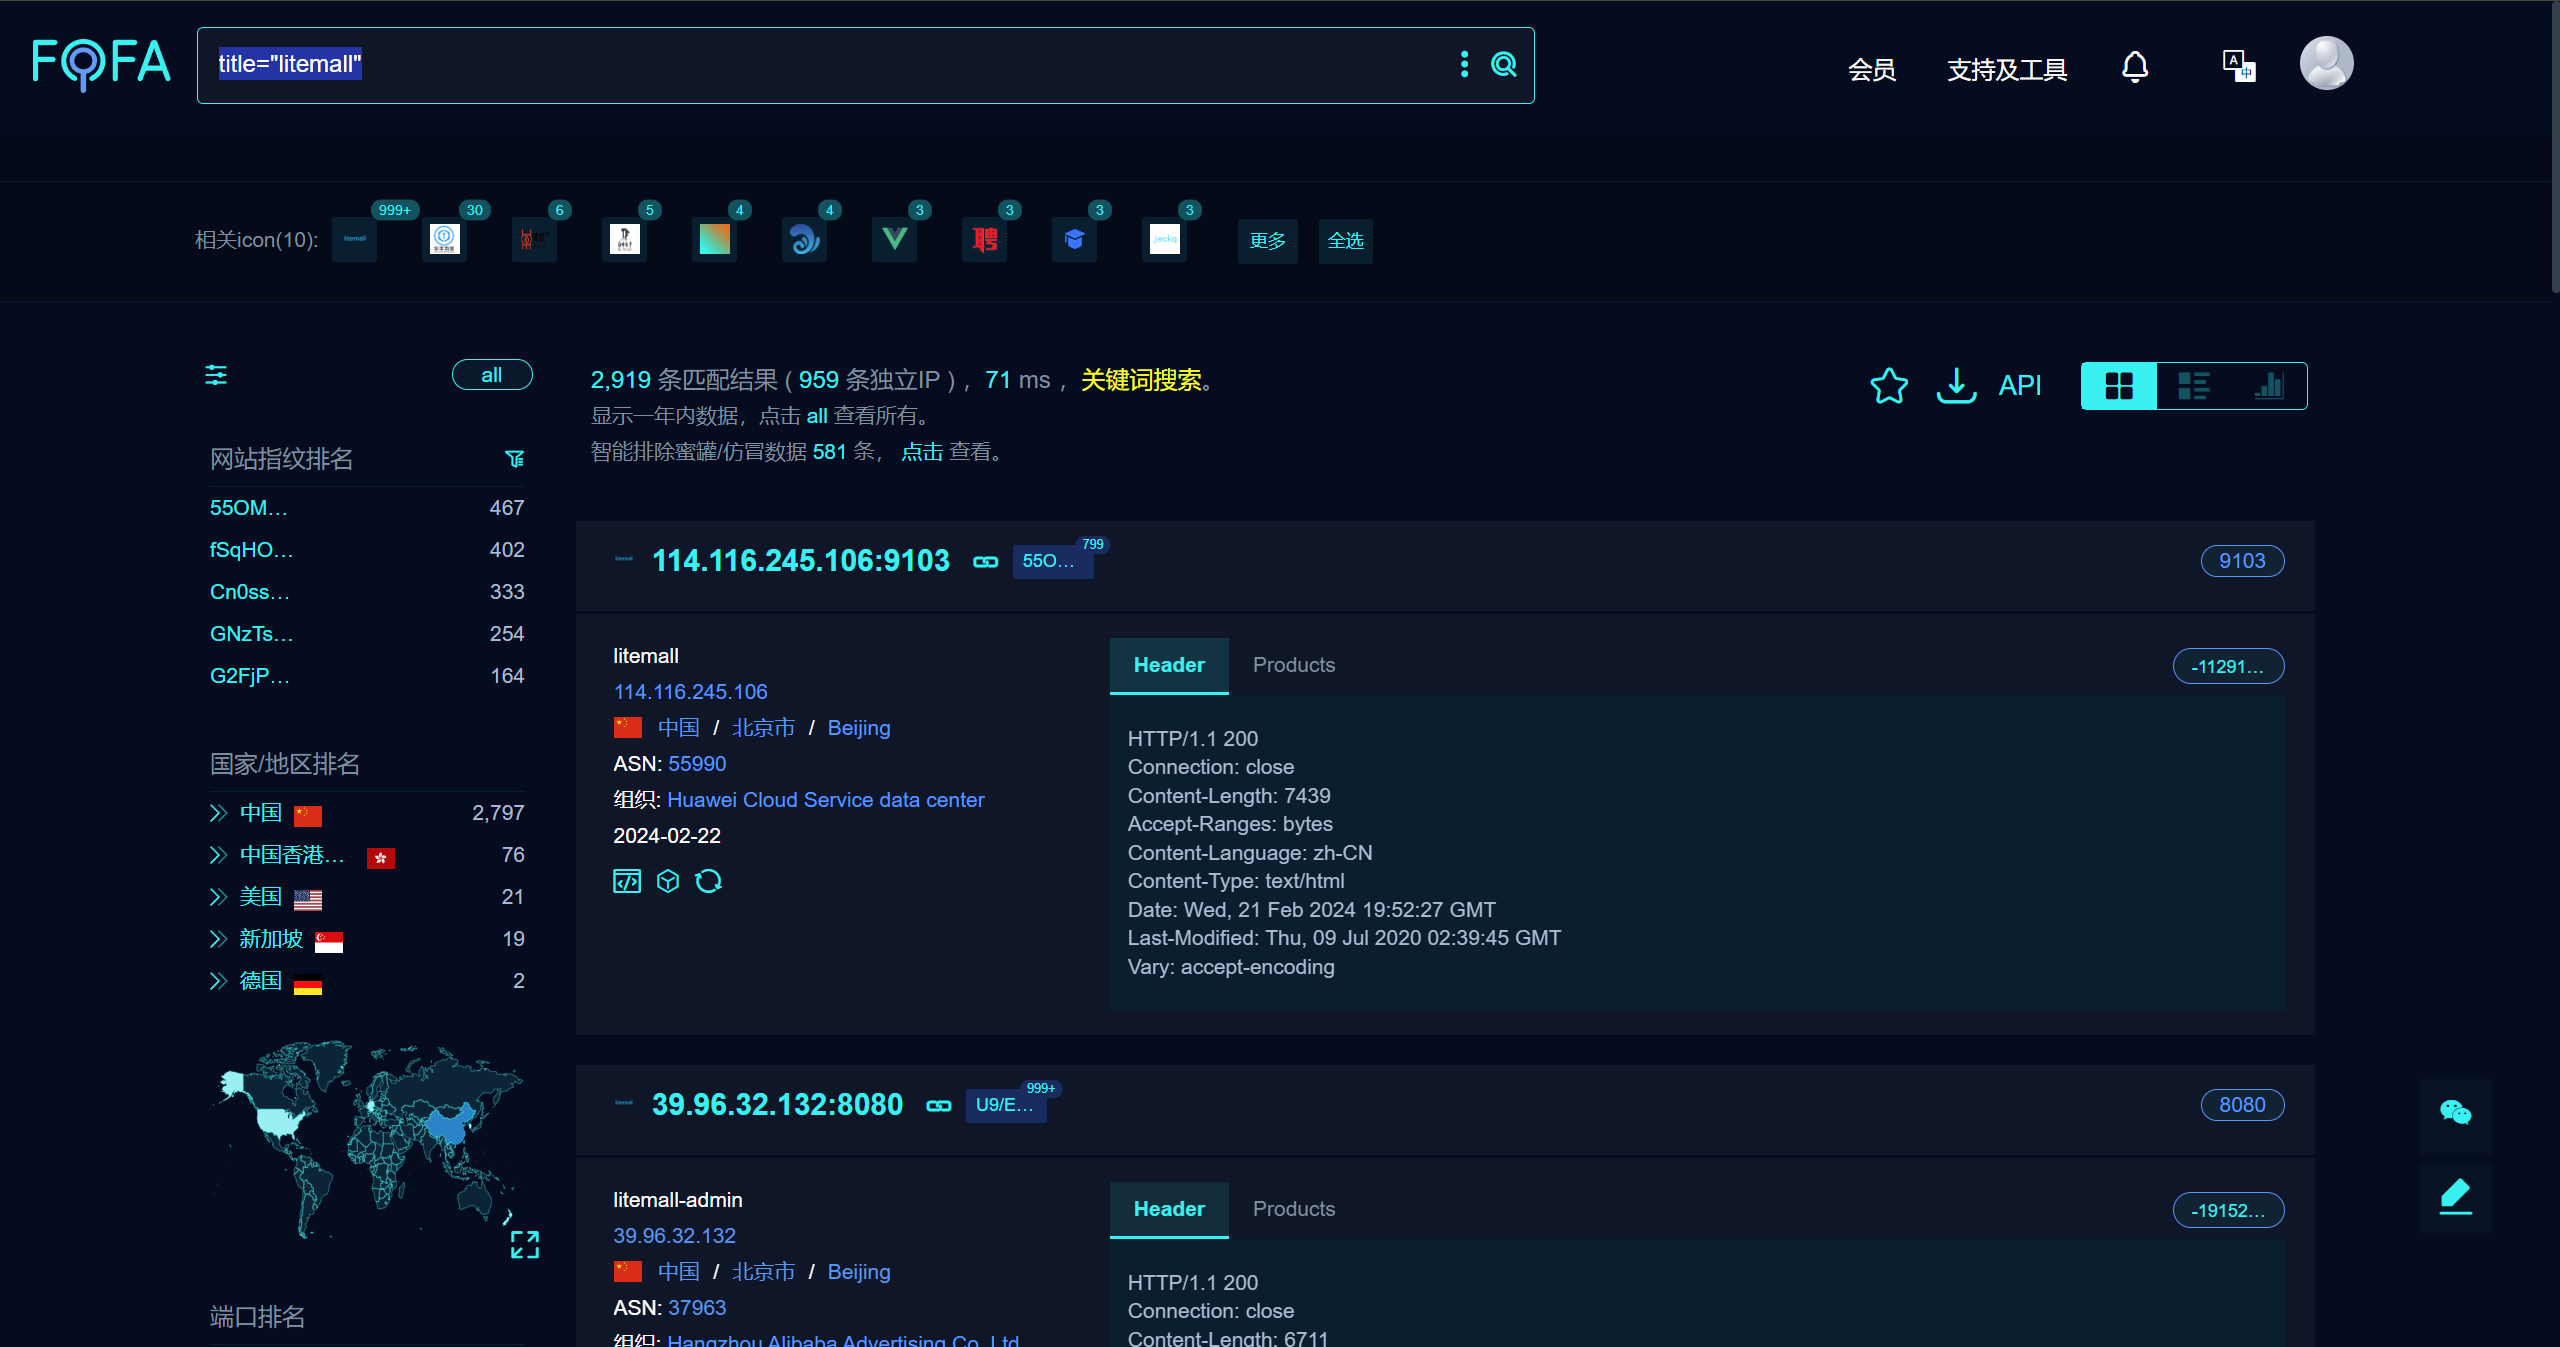The height and width of the screenshot is (1347, 2560).
Task: Click the 更多 more icons button
Action: coord(1268,240)
